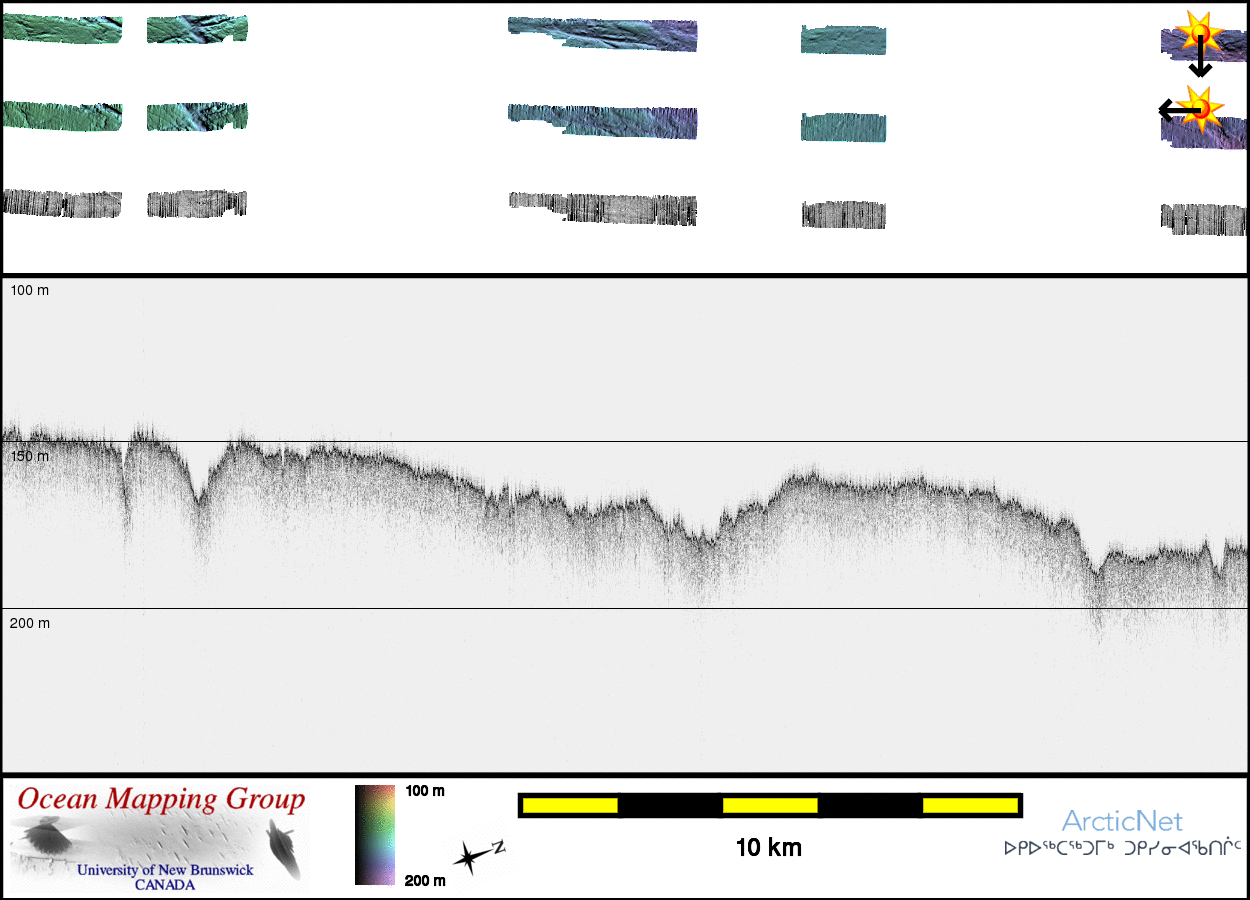Select the 200 m depth label in profile
The height and width of the screenshot is (900, 1250).
(29, 623)
